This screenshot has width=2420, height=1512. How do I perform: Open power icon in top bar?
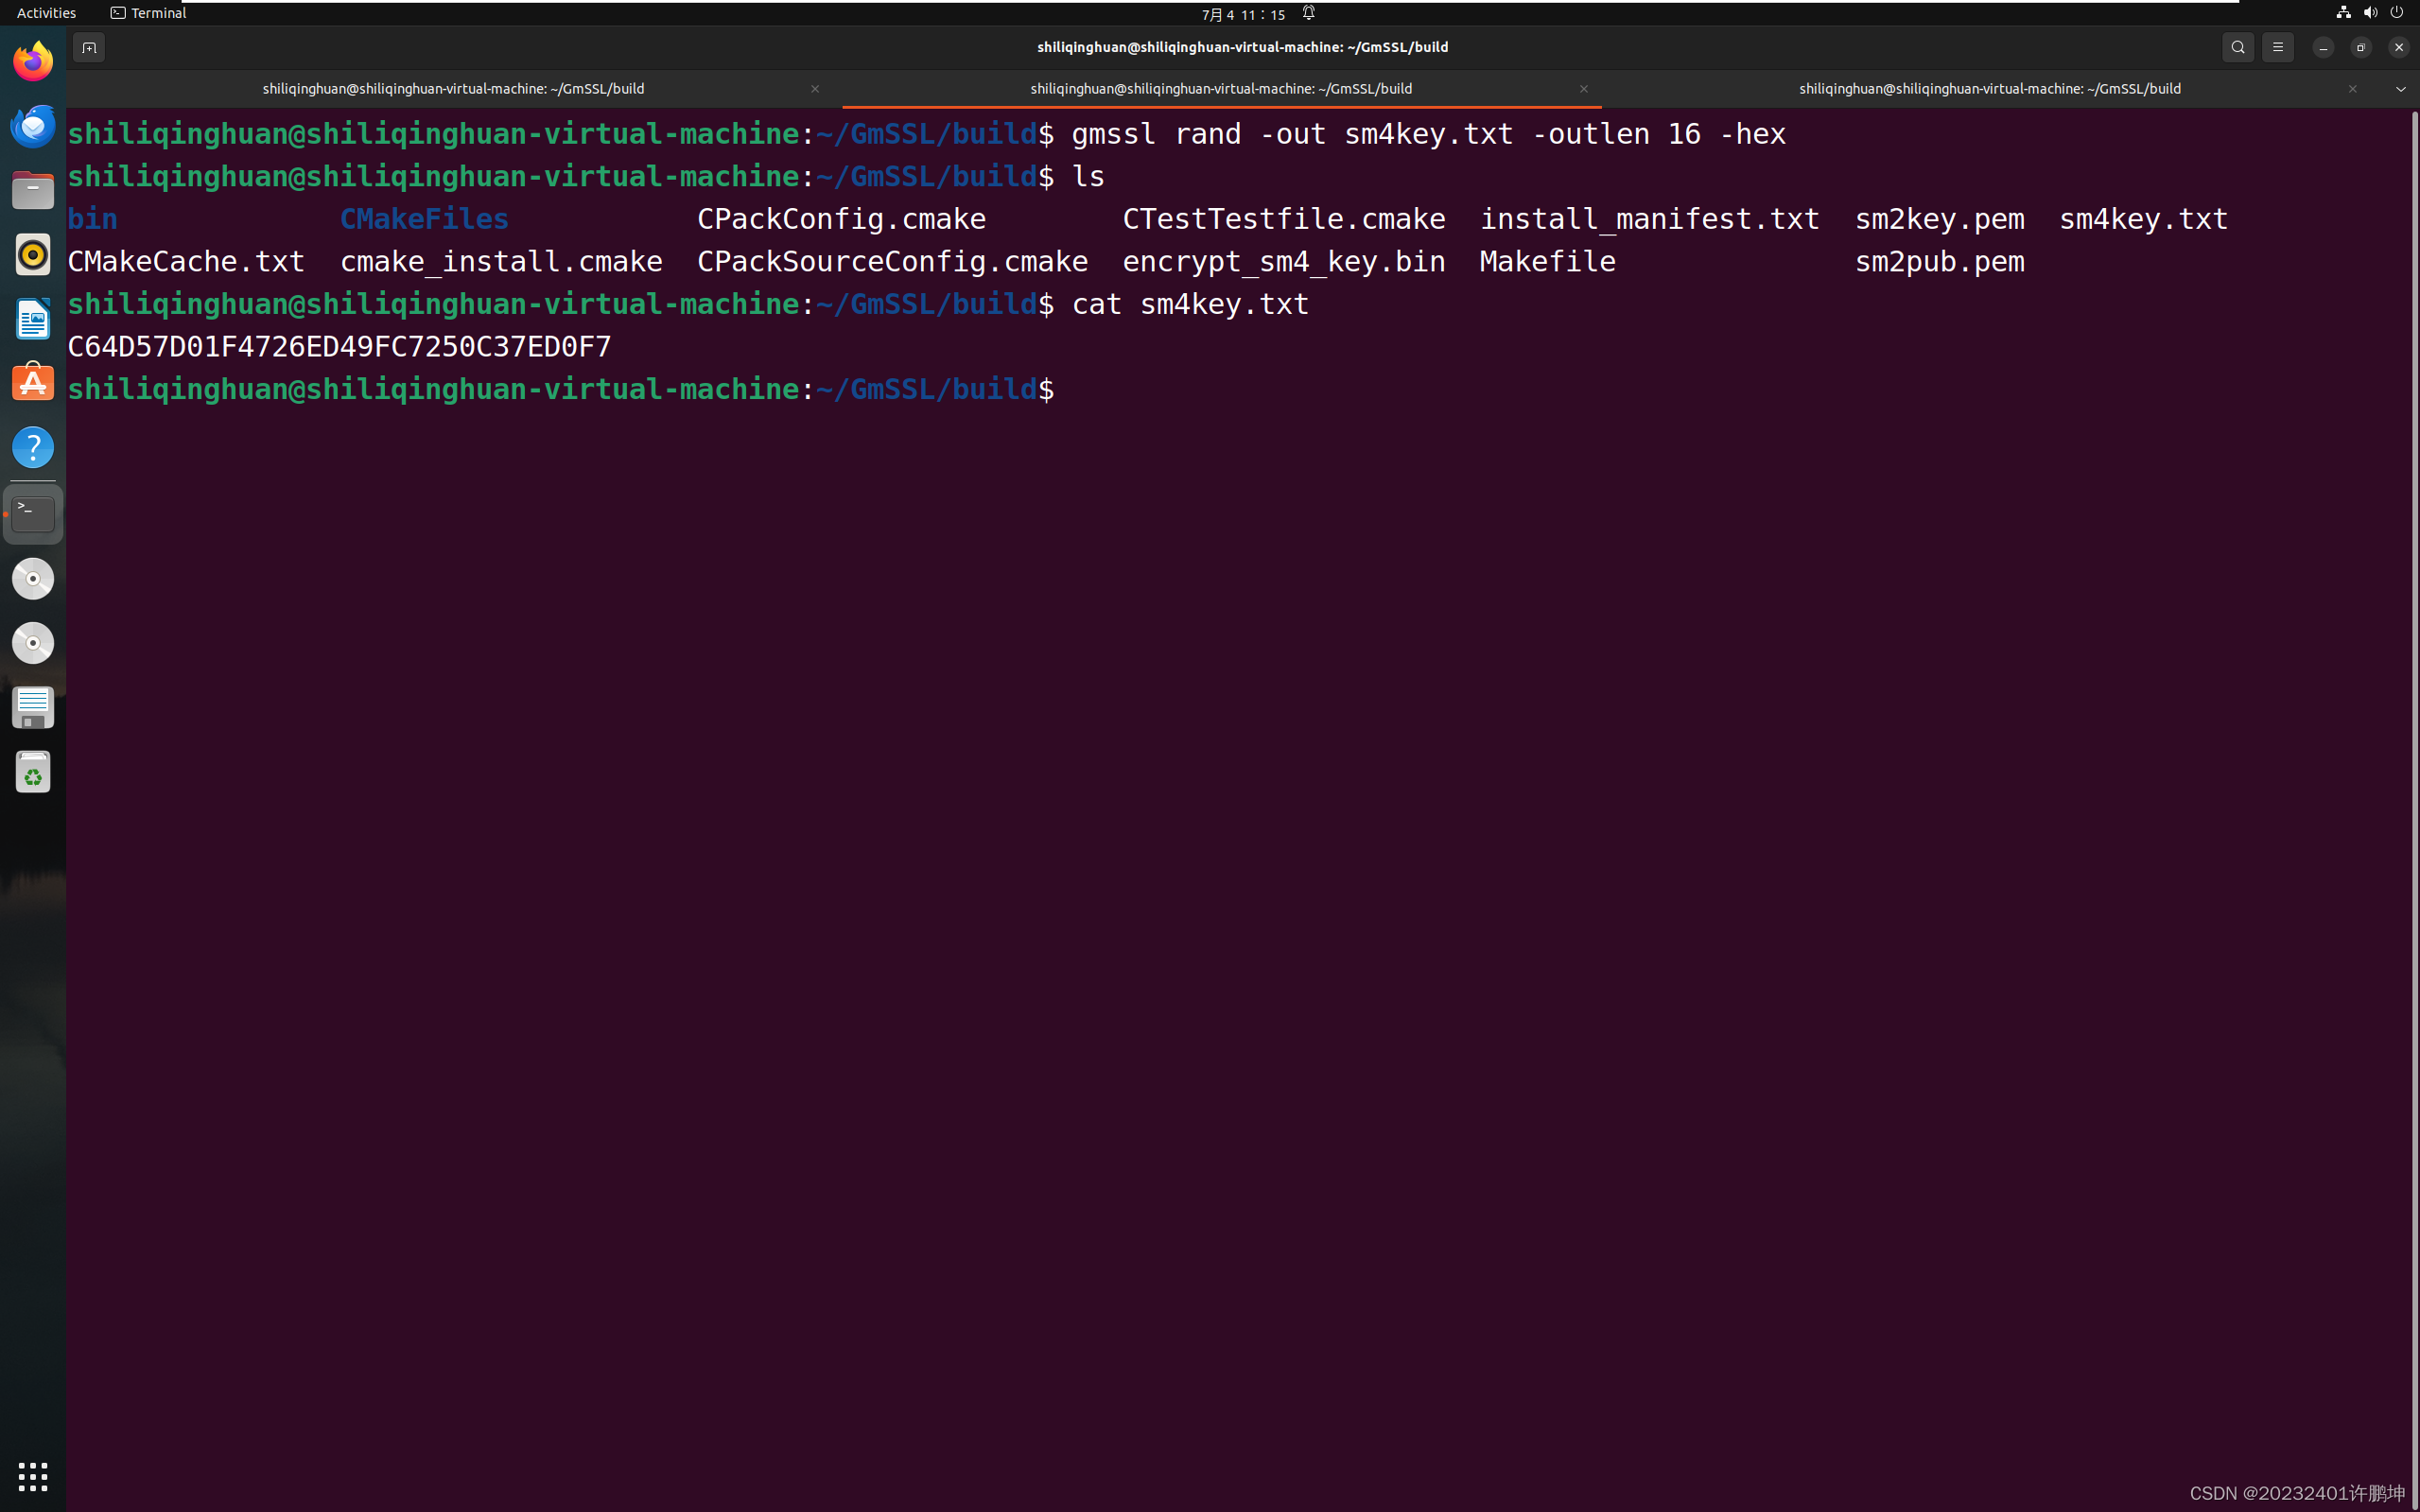pyautogui.click(x=2397, y=13)
